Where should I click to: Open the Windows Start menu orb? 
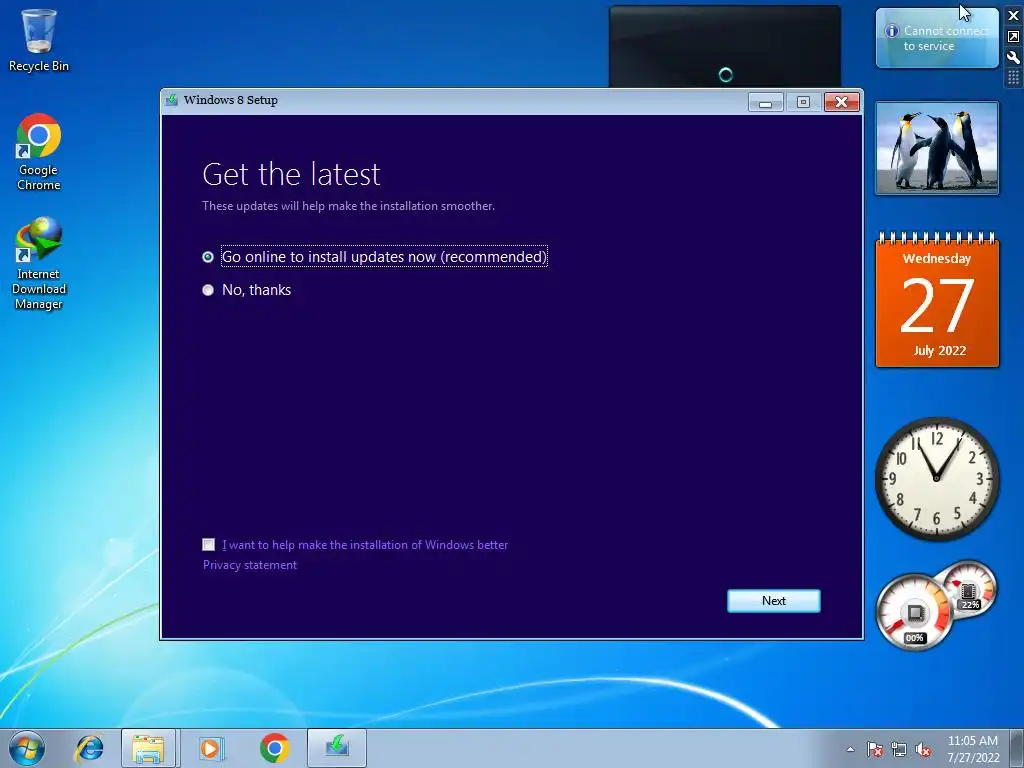[27, 748]
